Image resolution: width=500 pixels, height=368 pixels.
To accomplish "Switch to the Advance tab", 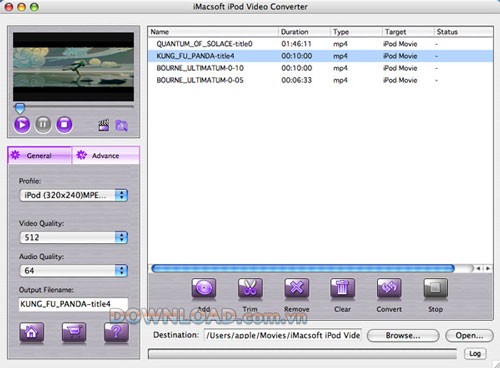I will click(x=106, y=155).
